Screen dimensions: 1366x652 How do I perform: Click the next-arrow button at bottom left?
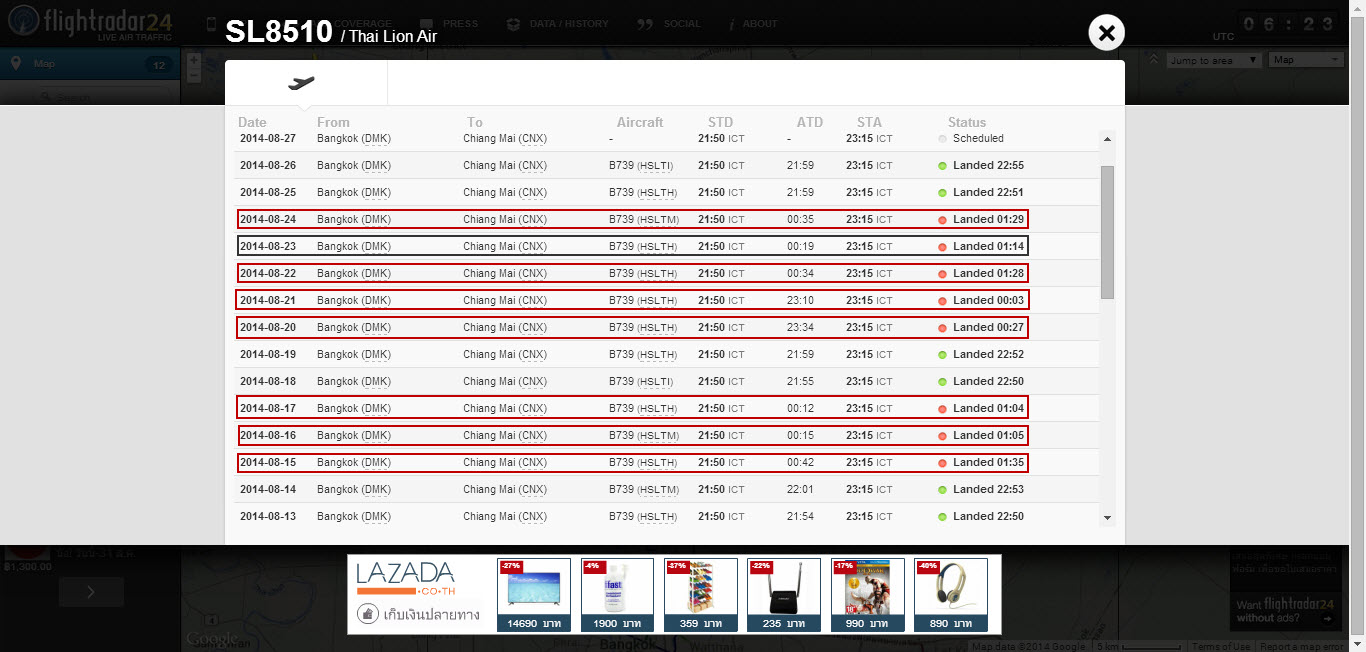(91, 592)
